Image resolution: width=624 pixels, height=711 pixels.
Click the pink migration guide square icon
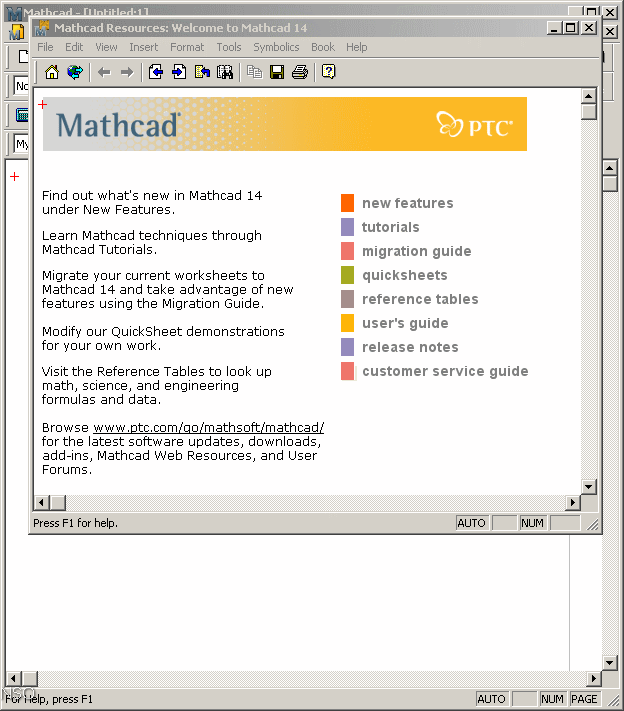pos(347,251)
